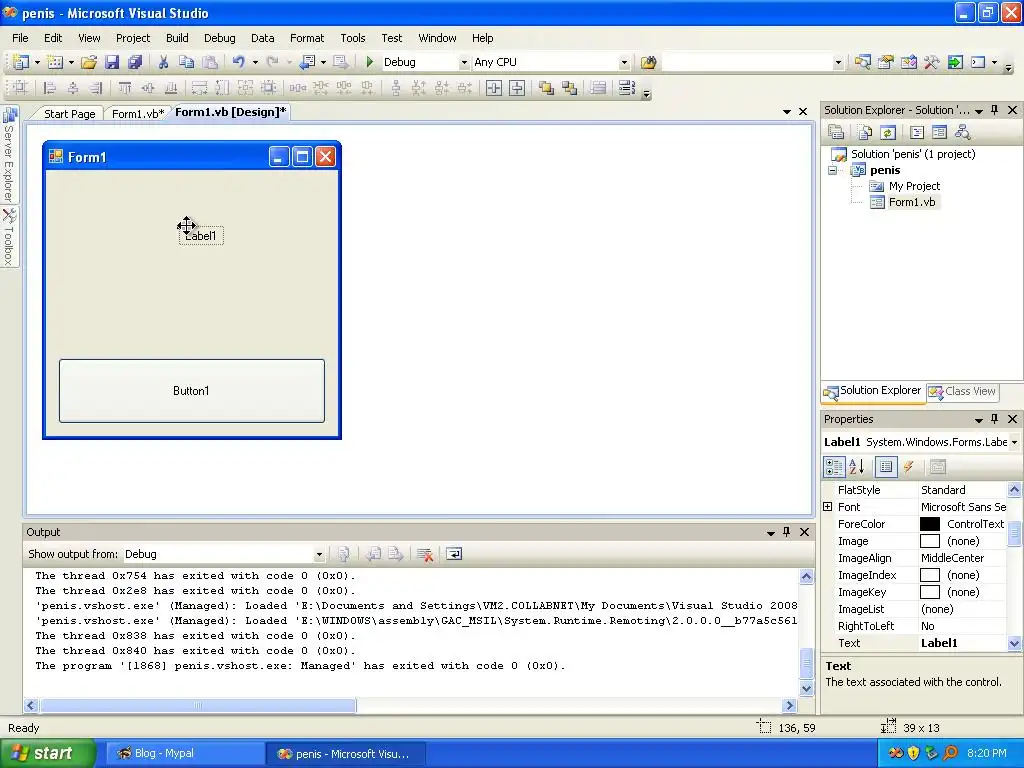Switch to the Form1.vb* code tab
Image resolution: width=1024 pixels, height=768 pixels.
coord(138,114)
